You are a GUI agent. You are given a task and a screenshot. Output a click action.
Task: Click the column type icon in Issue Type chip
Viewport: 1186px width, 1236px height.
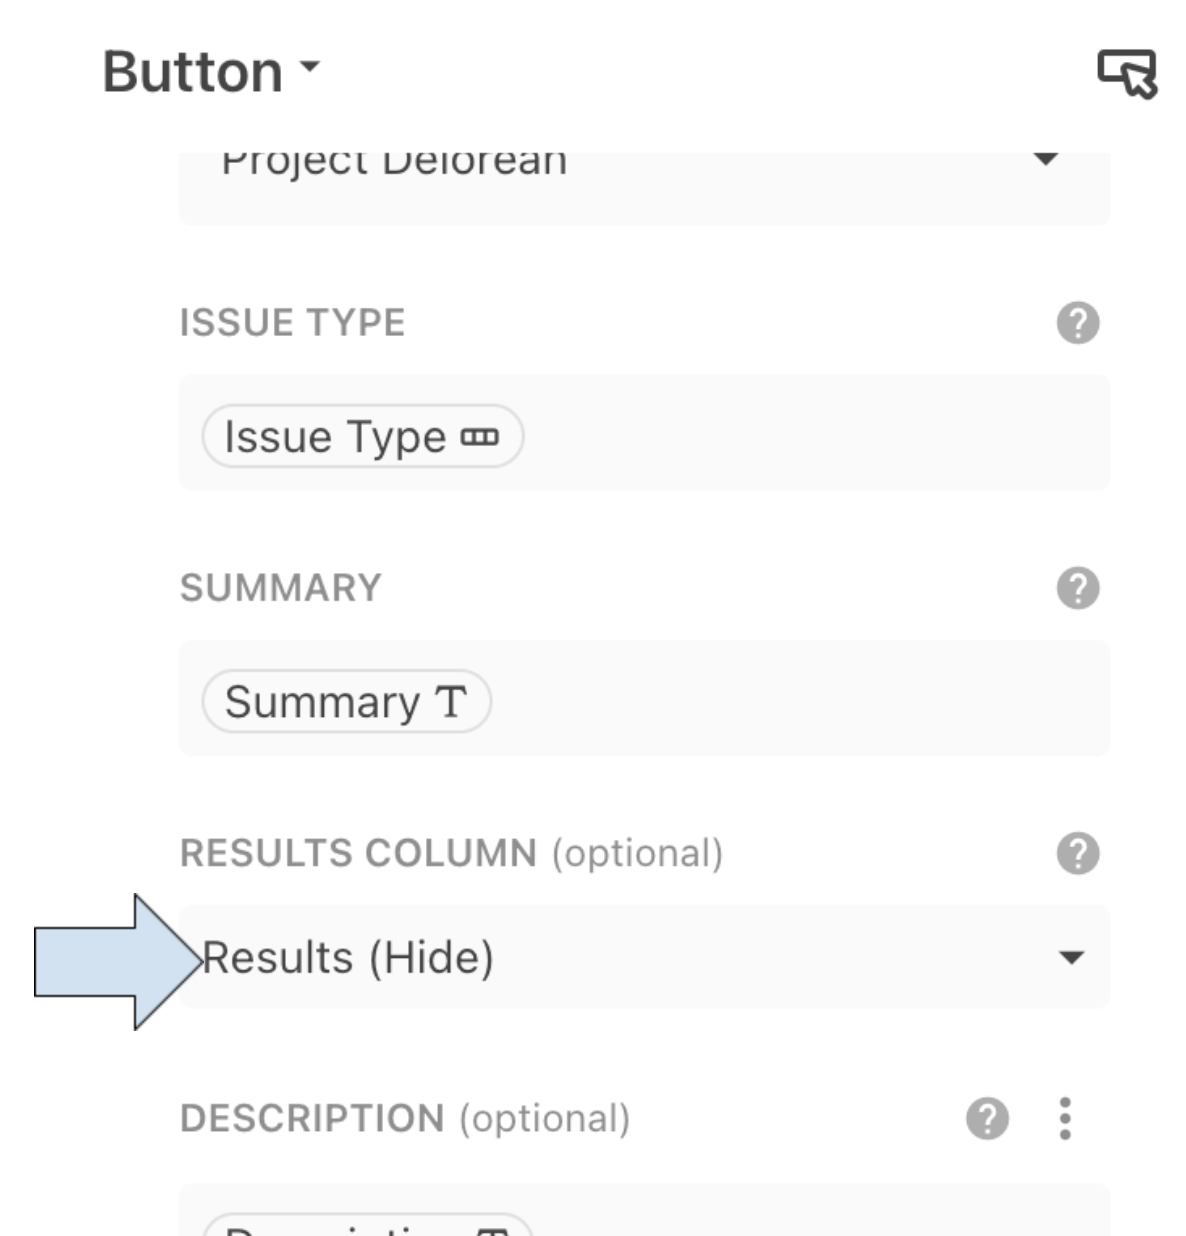point(479,437)
